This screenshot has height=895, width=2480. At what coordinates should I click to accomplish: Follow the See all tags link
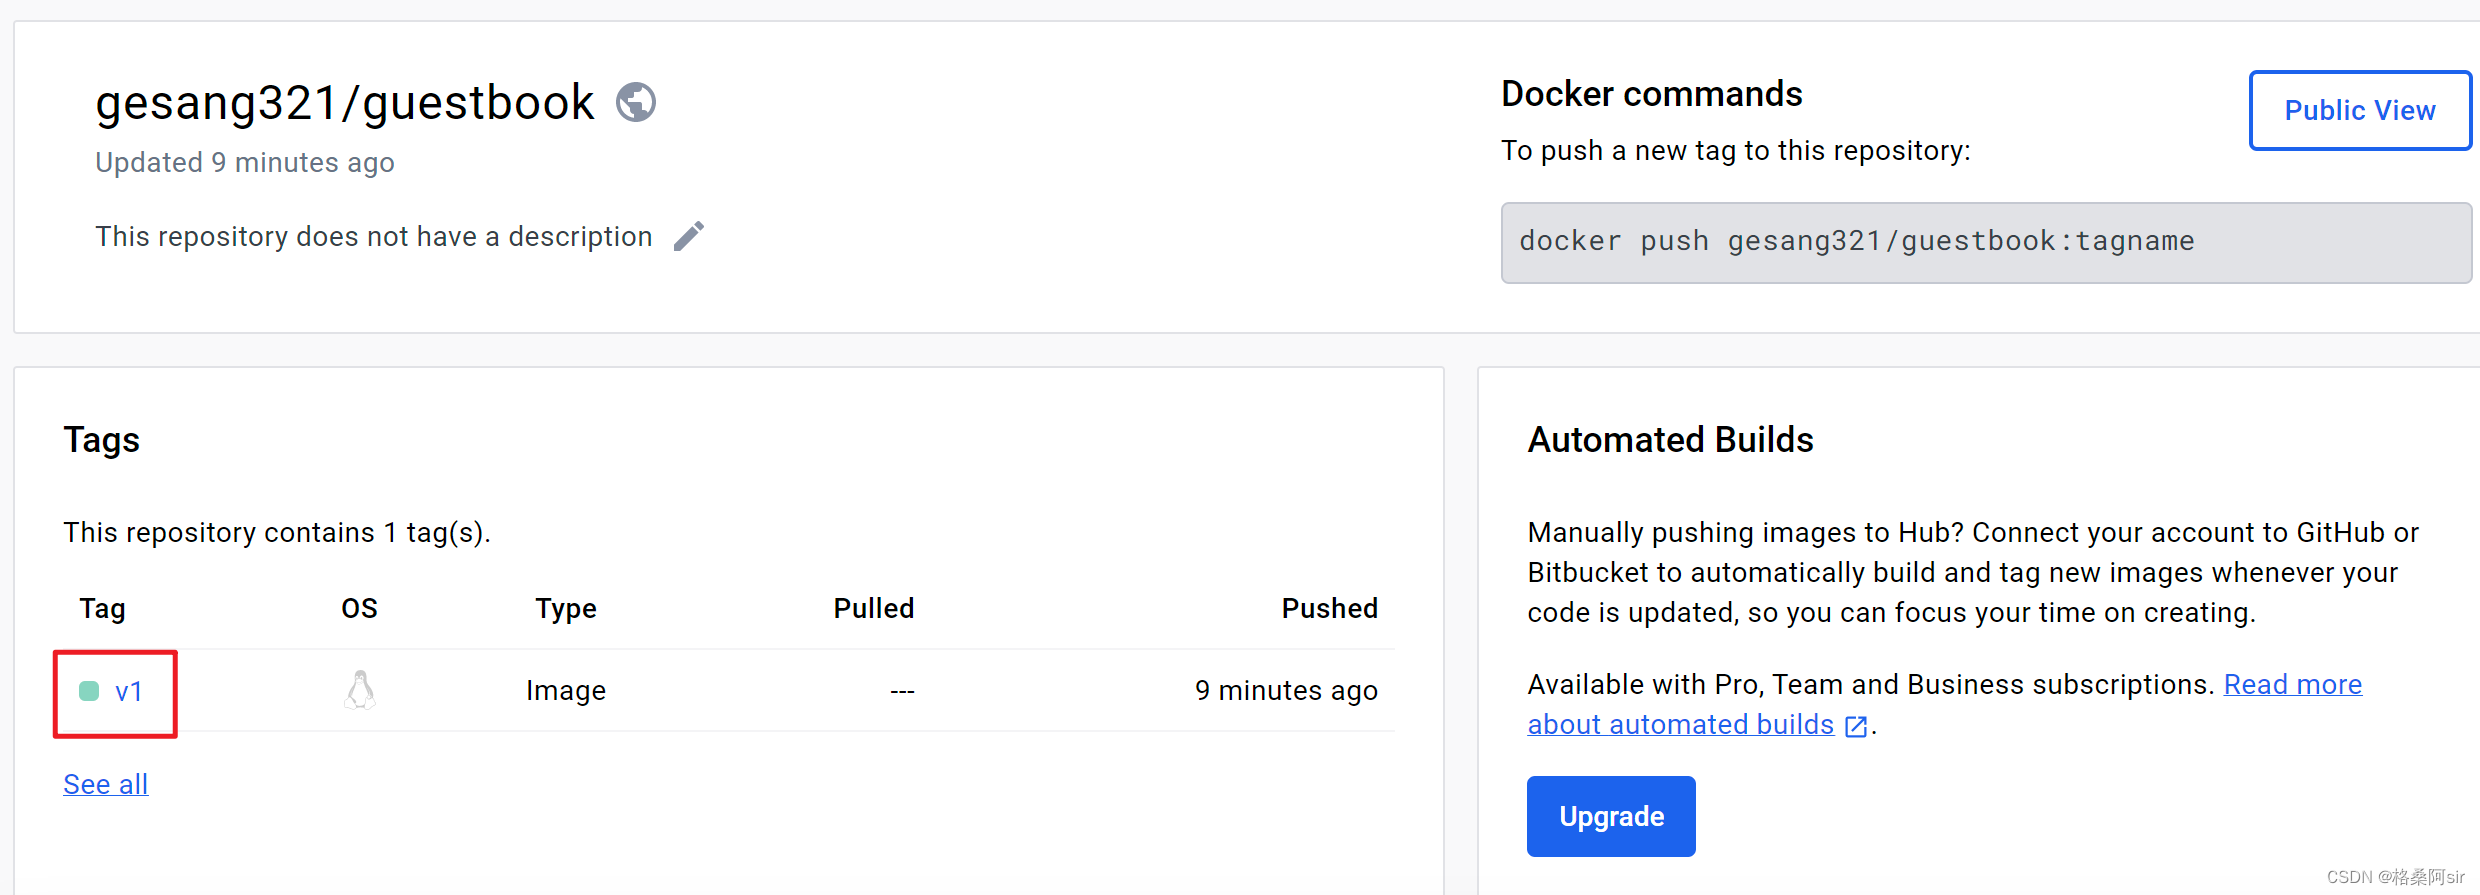106,784
